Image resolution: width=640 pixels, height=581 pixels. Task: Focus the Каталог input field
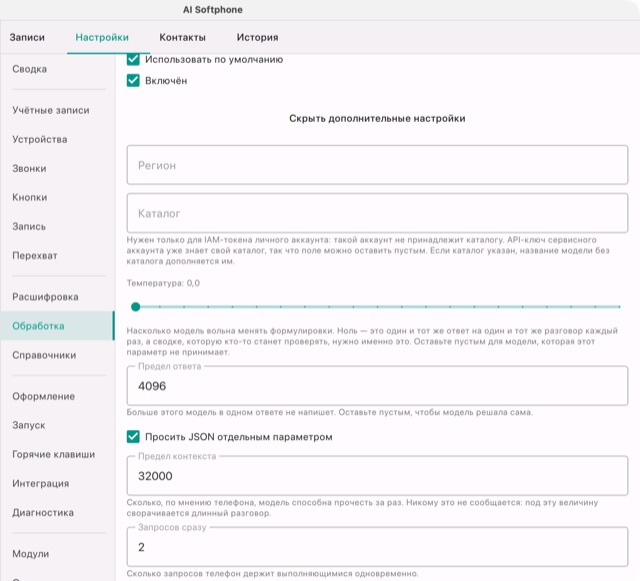(x=377, y=213)
